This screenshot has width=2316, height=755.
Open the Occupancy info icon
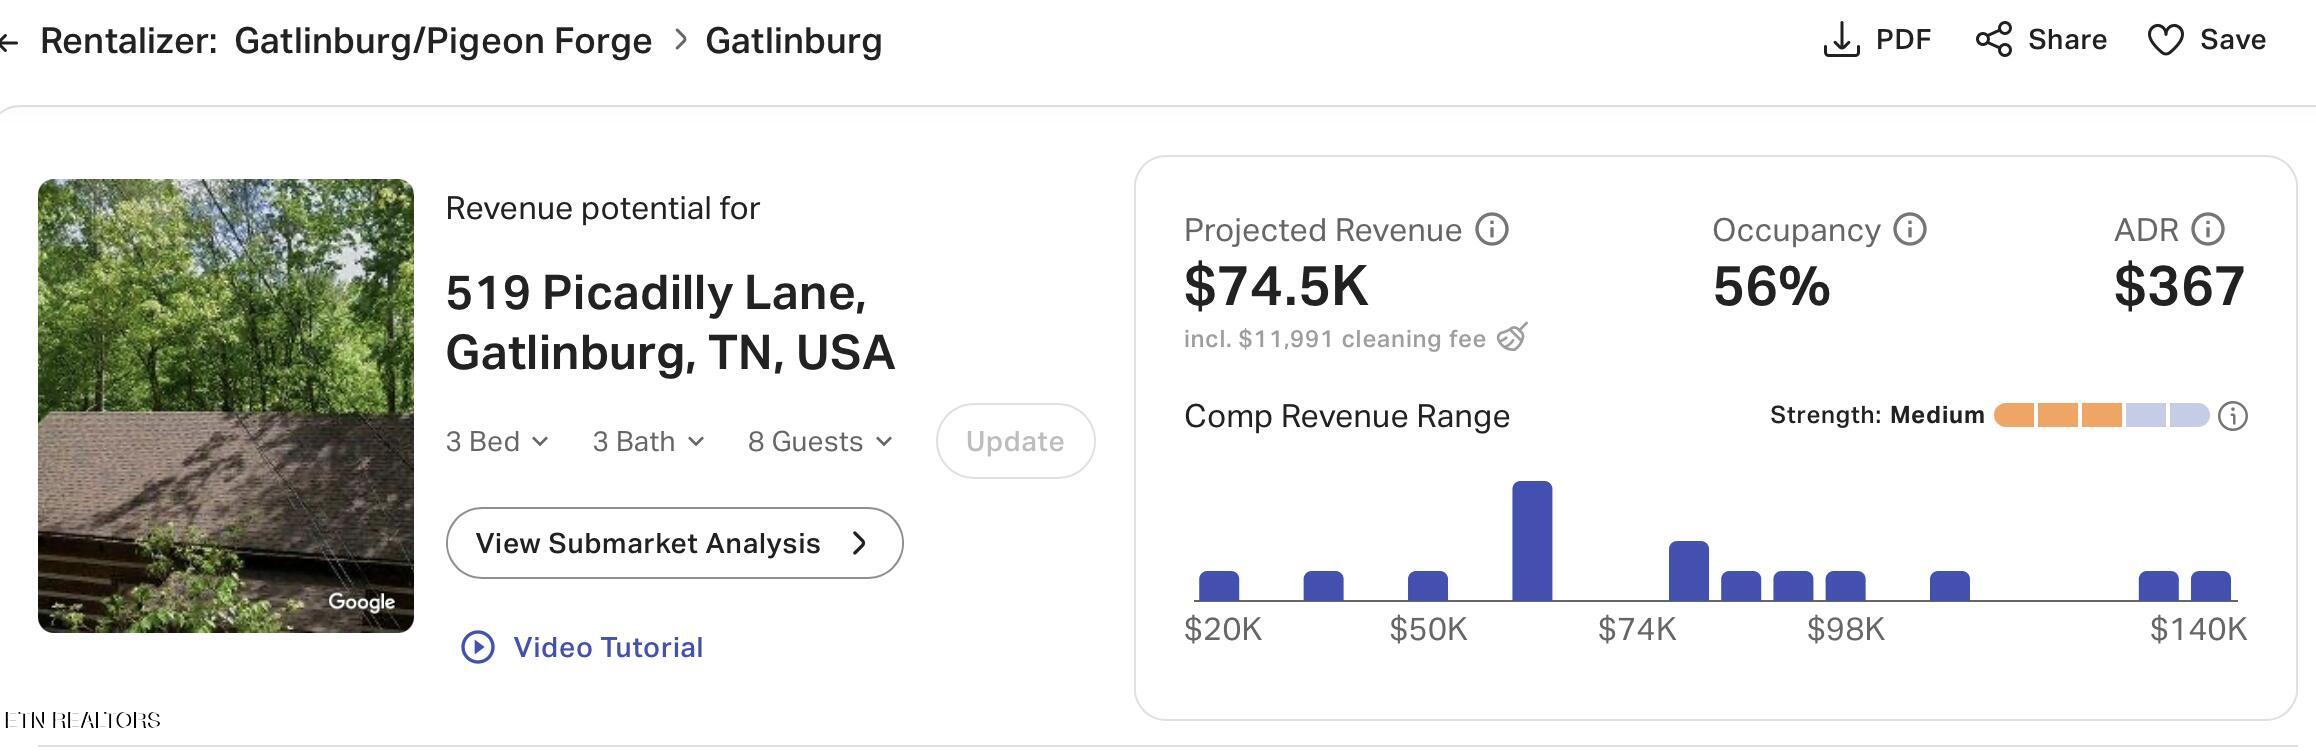tap(1910, 229)
